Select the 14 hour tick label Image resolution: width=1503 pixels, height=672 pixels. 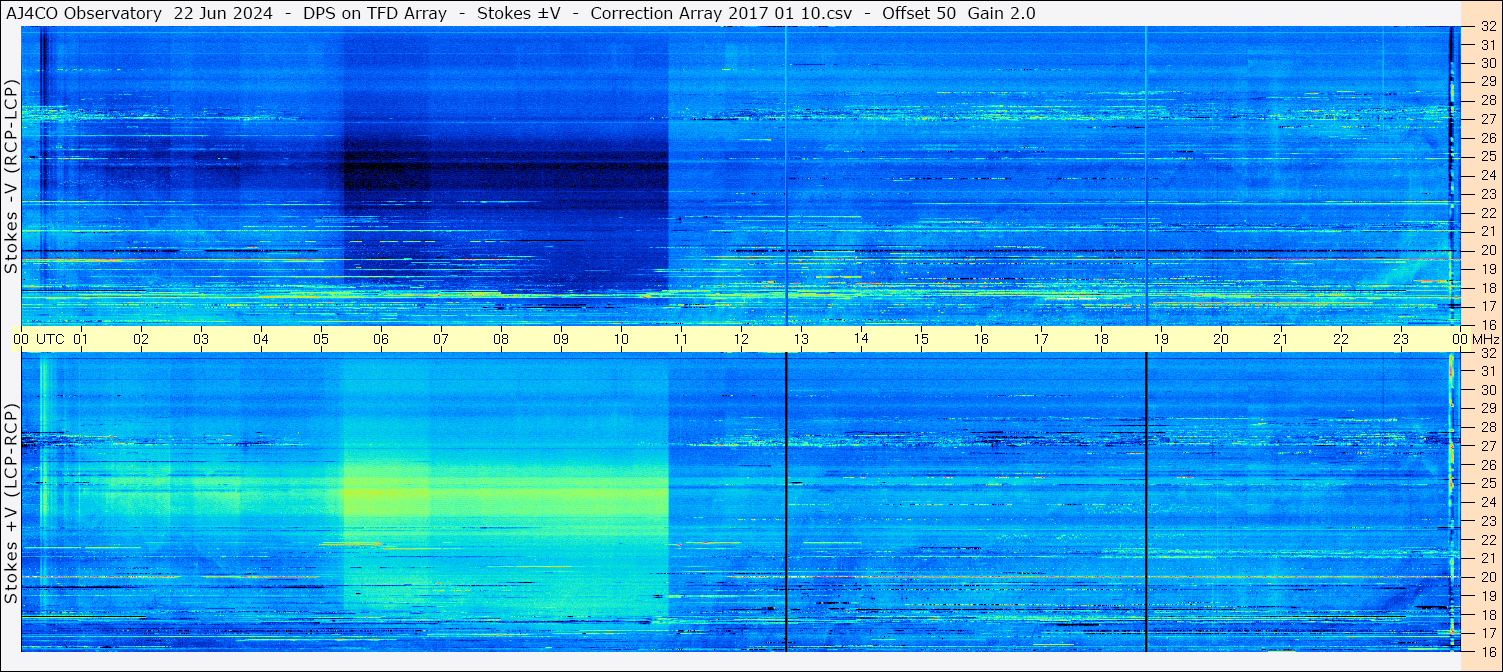point(861,338)
